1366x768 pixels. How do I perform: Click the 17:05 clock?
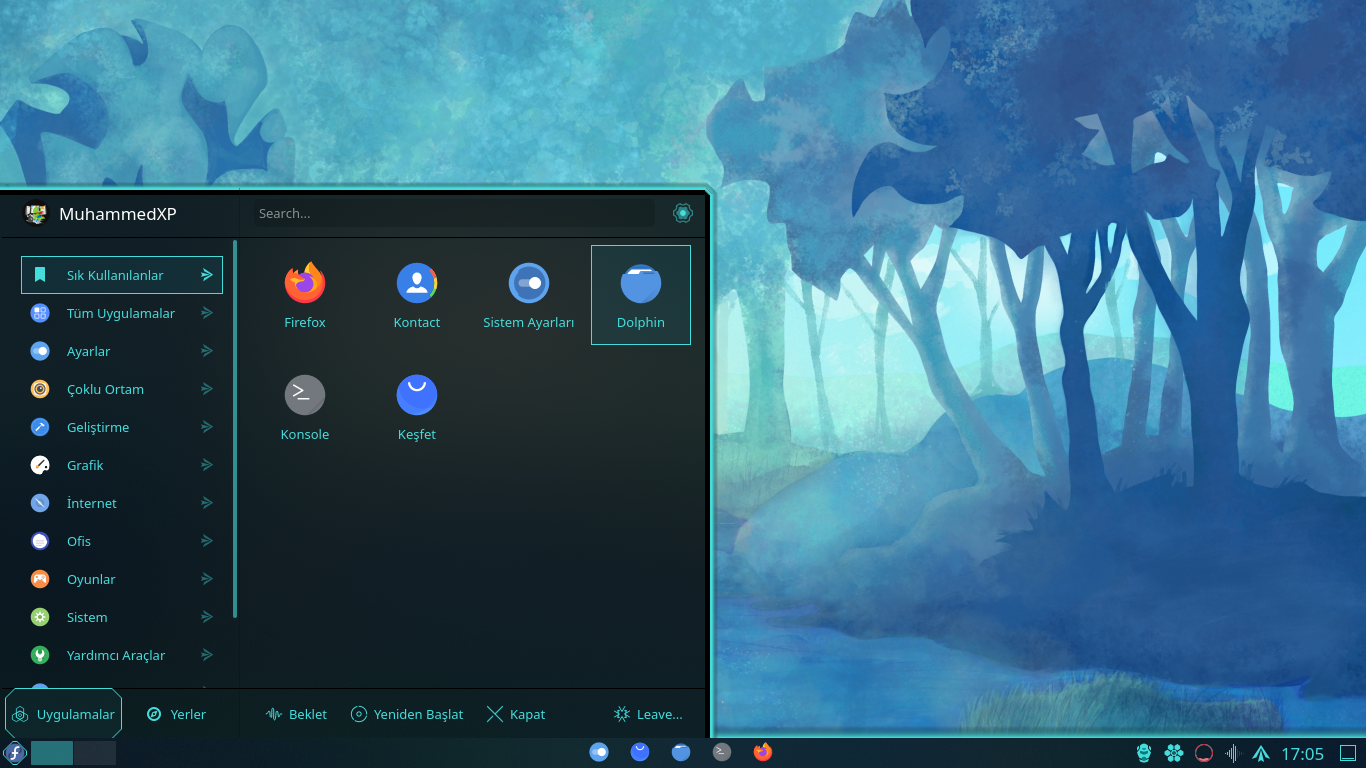[x=1302, y=753]
